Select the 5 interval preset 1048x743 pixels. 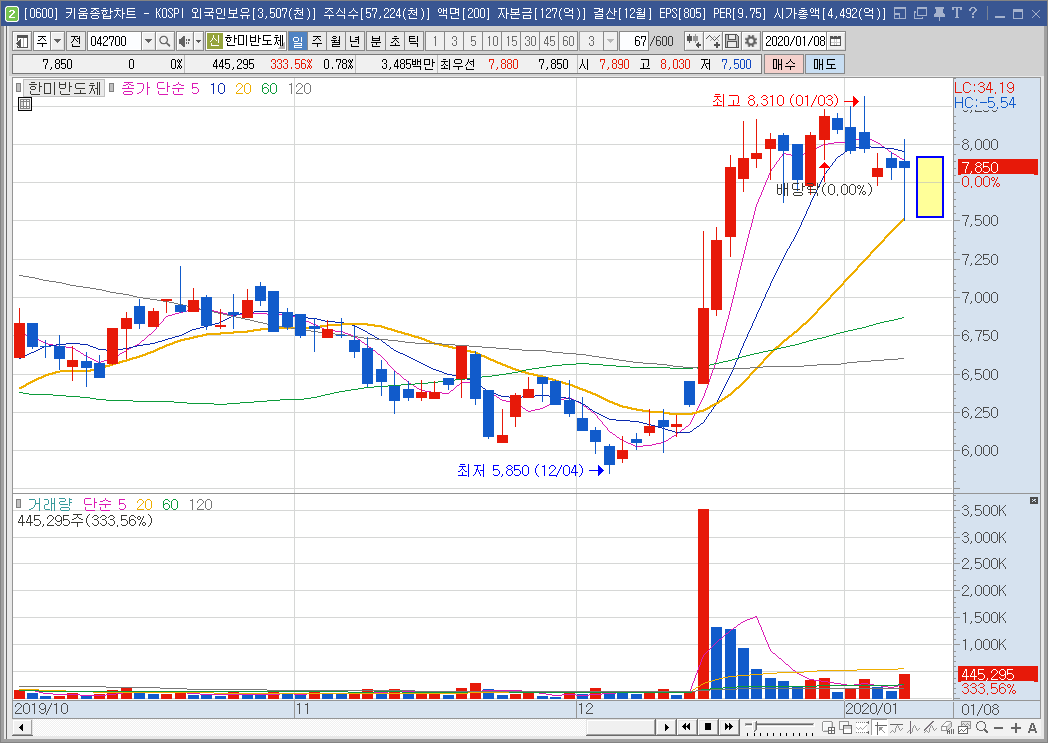click(473, 41)
